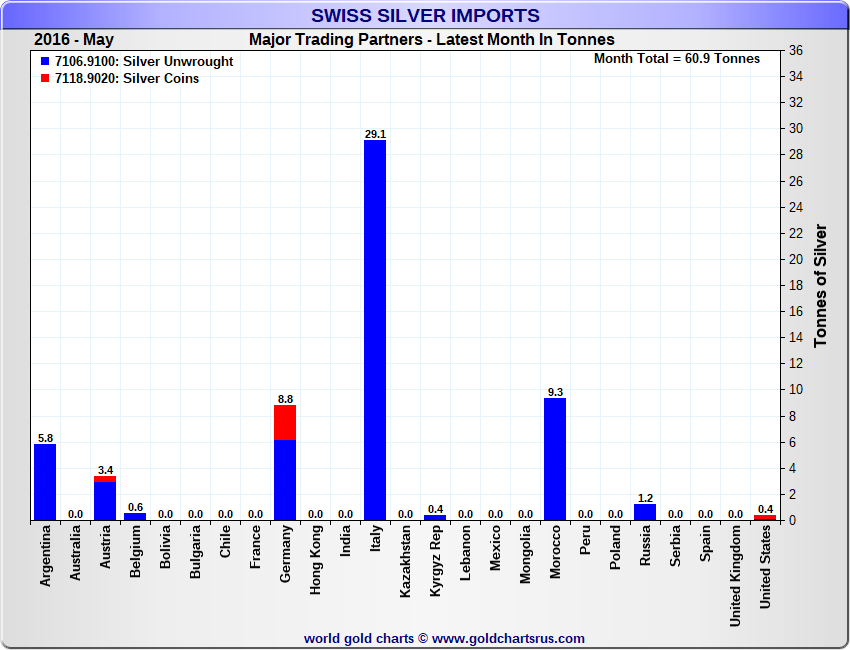Viewport: 850px width, 650px height.
Task: Click the '2016 - May' date label
Action: (74, 40)
